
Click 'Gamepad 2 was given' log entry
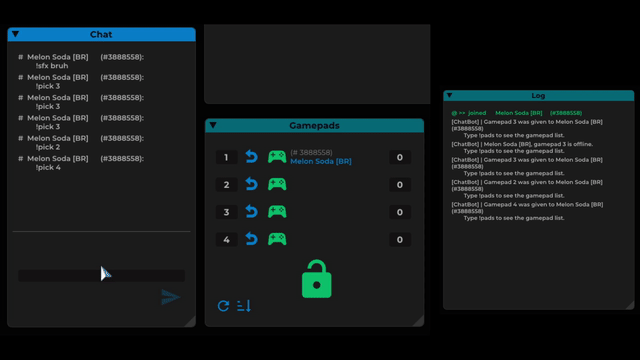pyautogui.click(x=527, y=189)
